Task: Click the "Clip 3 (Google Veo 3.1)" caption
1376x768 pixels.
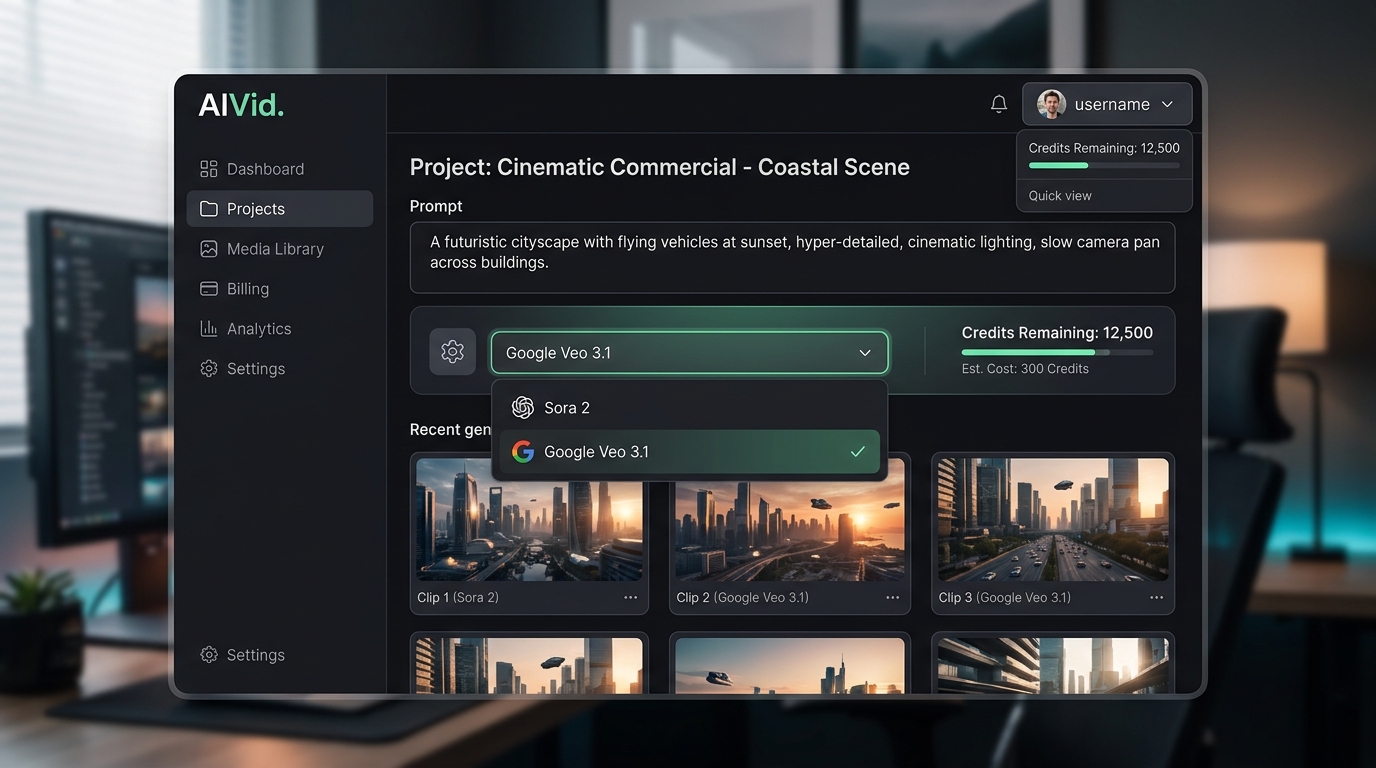Action: tap(1005, 597)
